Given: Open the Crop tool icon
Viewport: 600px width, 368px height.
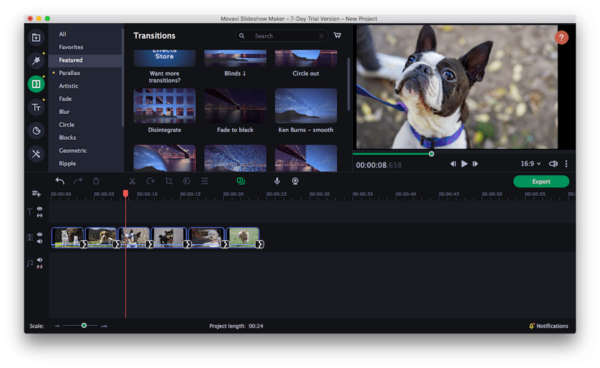Looking at the screenshot, I should click(x=169, y=181).
